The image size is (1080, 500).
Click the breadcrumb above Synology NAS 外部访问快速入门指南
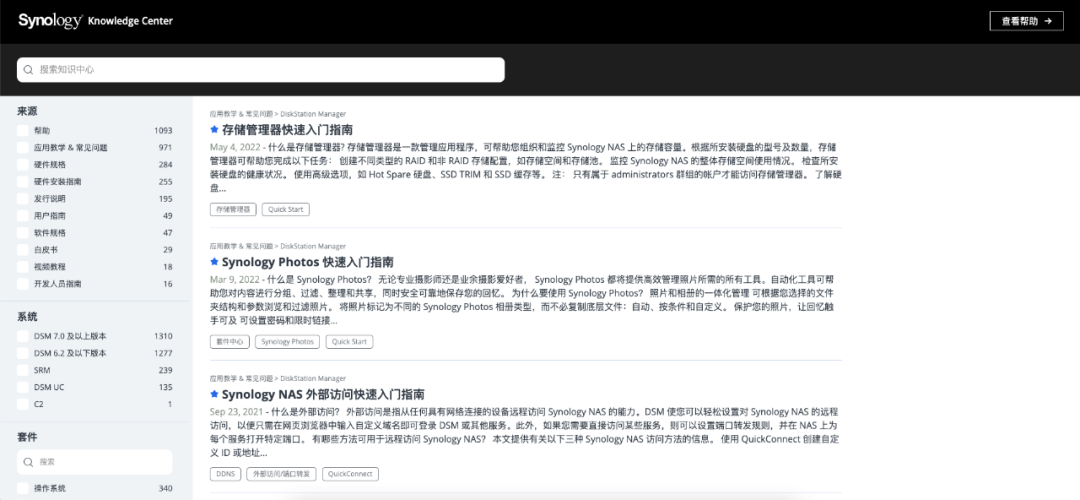[x=278, y=379]
